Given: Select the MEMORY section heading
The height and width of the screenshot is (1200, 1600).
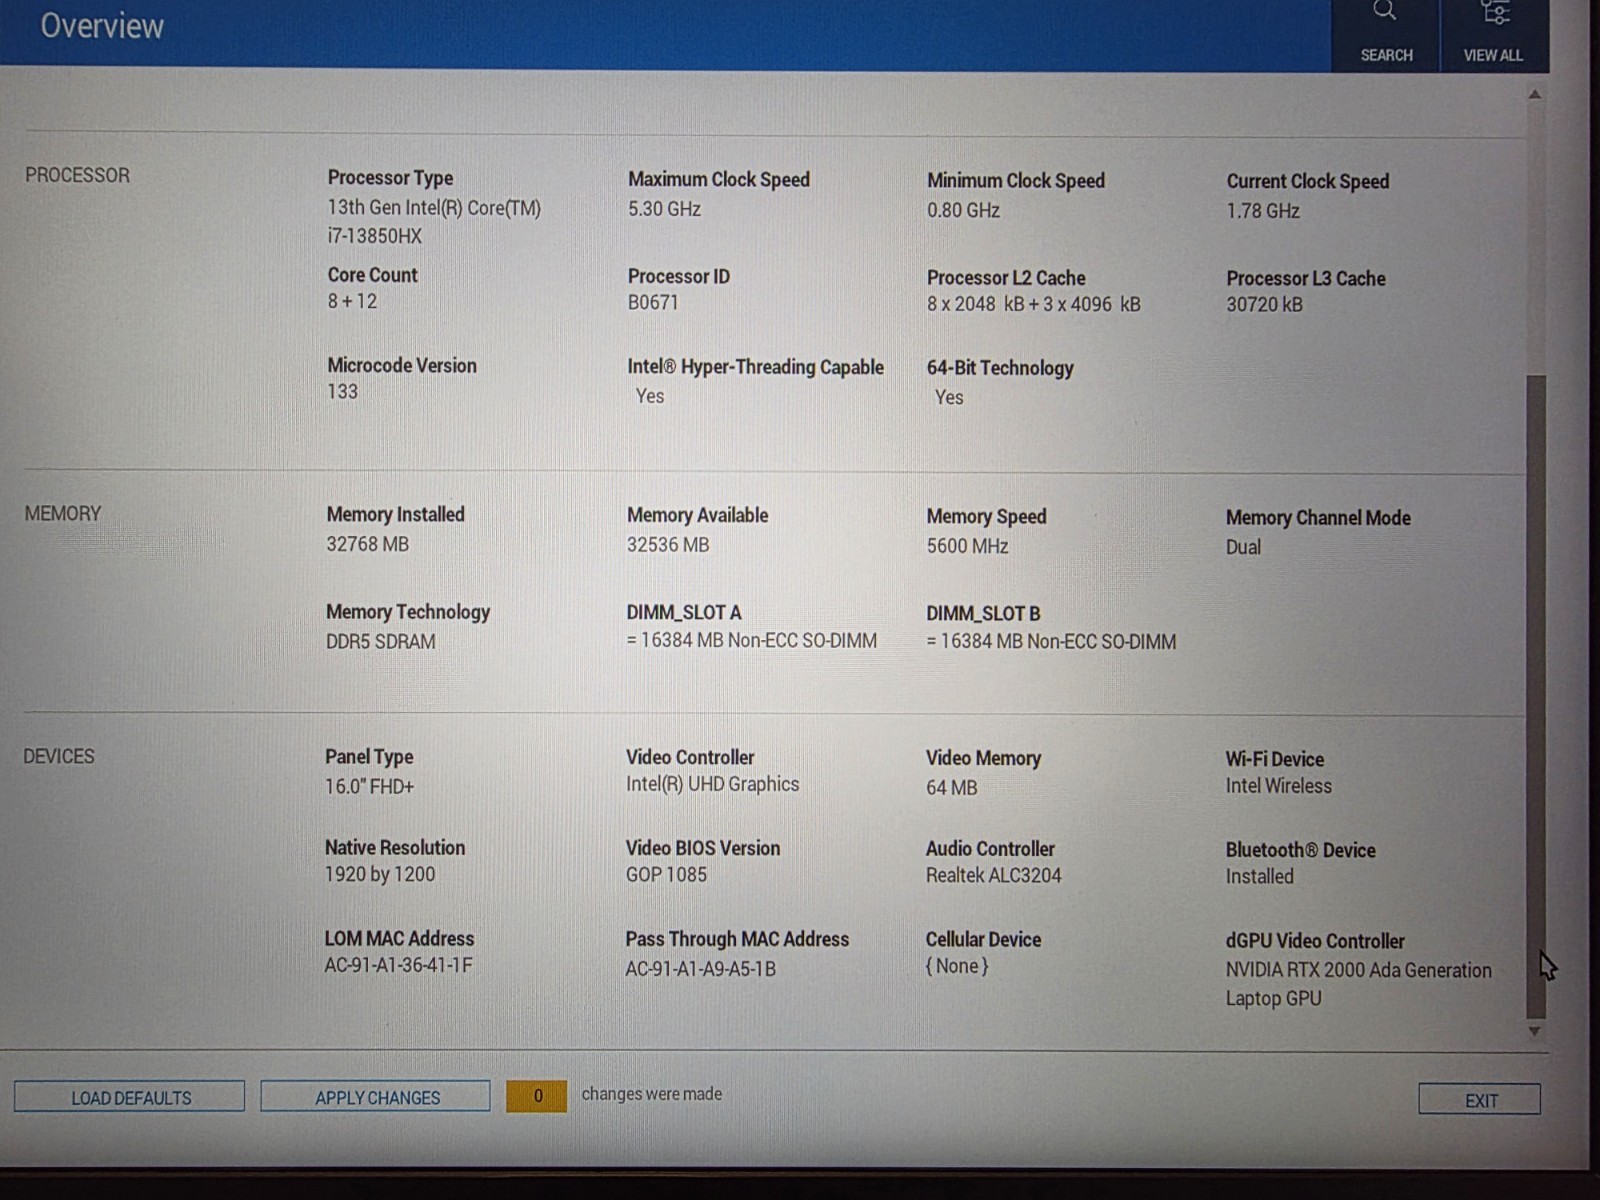Looking at the screenshot, I should 63,513.
